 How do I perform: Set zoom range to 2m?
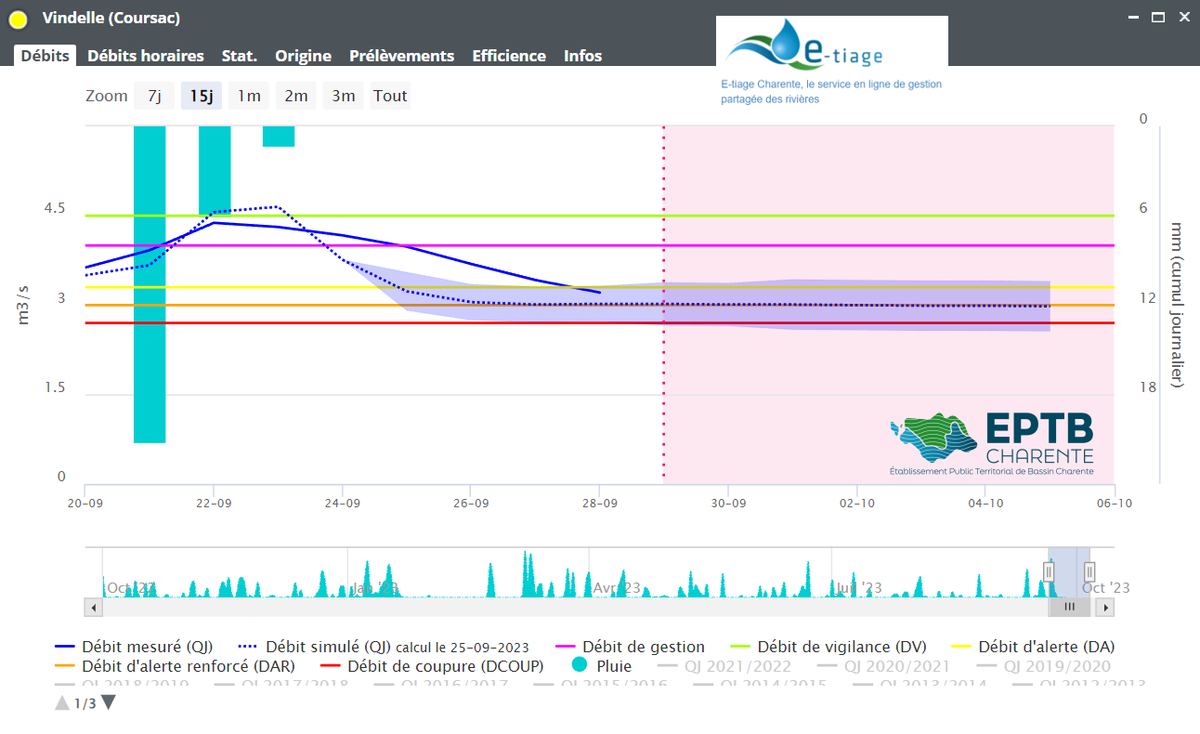(x=296, y=96)
